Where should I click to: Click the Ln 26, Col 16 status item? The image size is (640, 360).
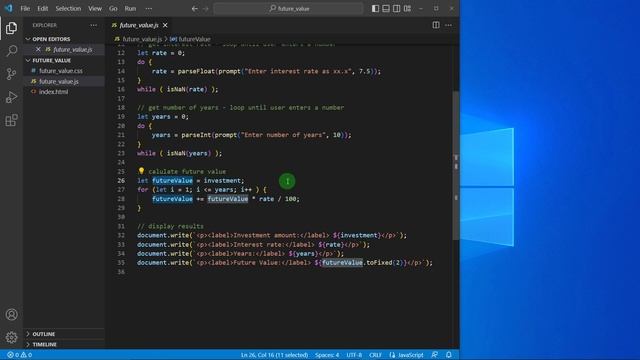[274, 355]
